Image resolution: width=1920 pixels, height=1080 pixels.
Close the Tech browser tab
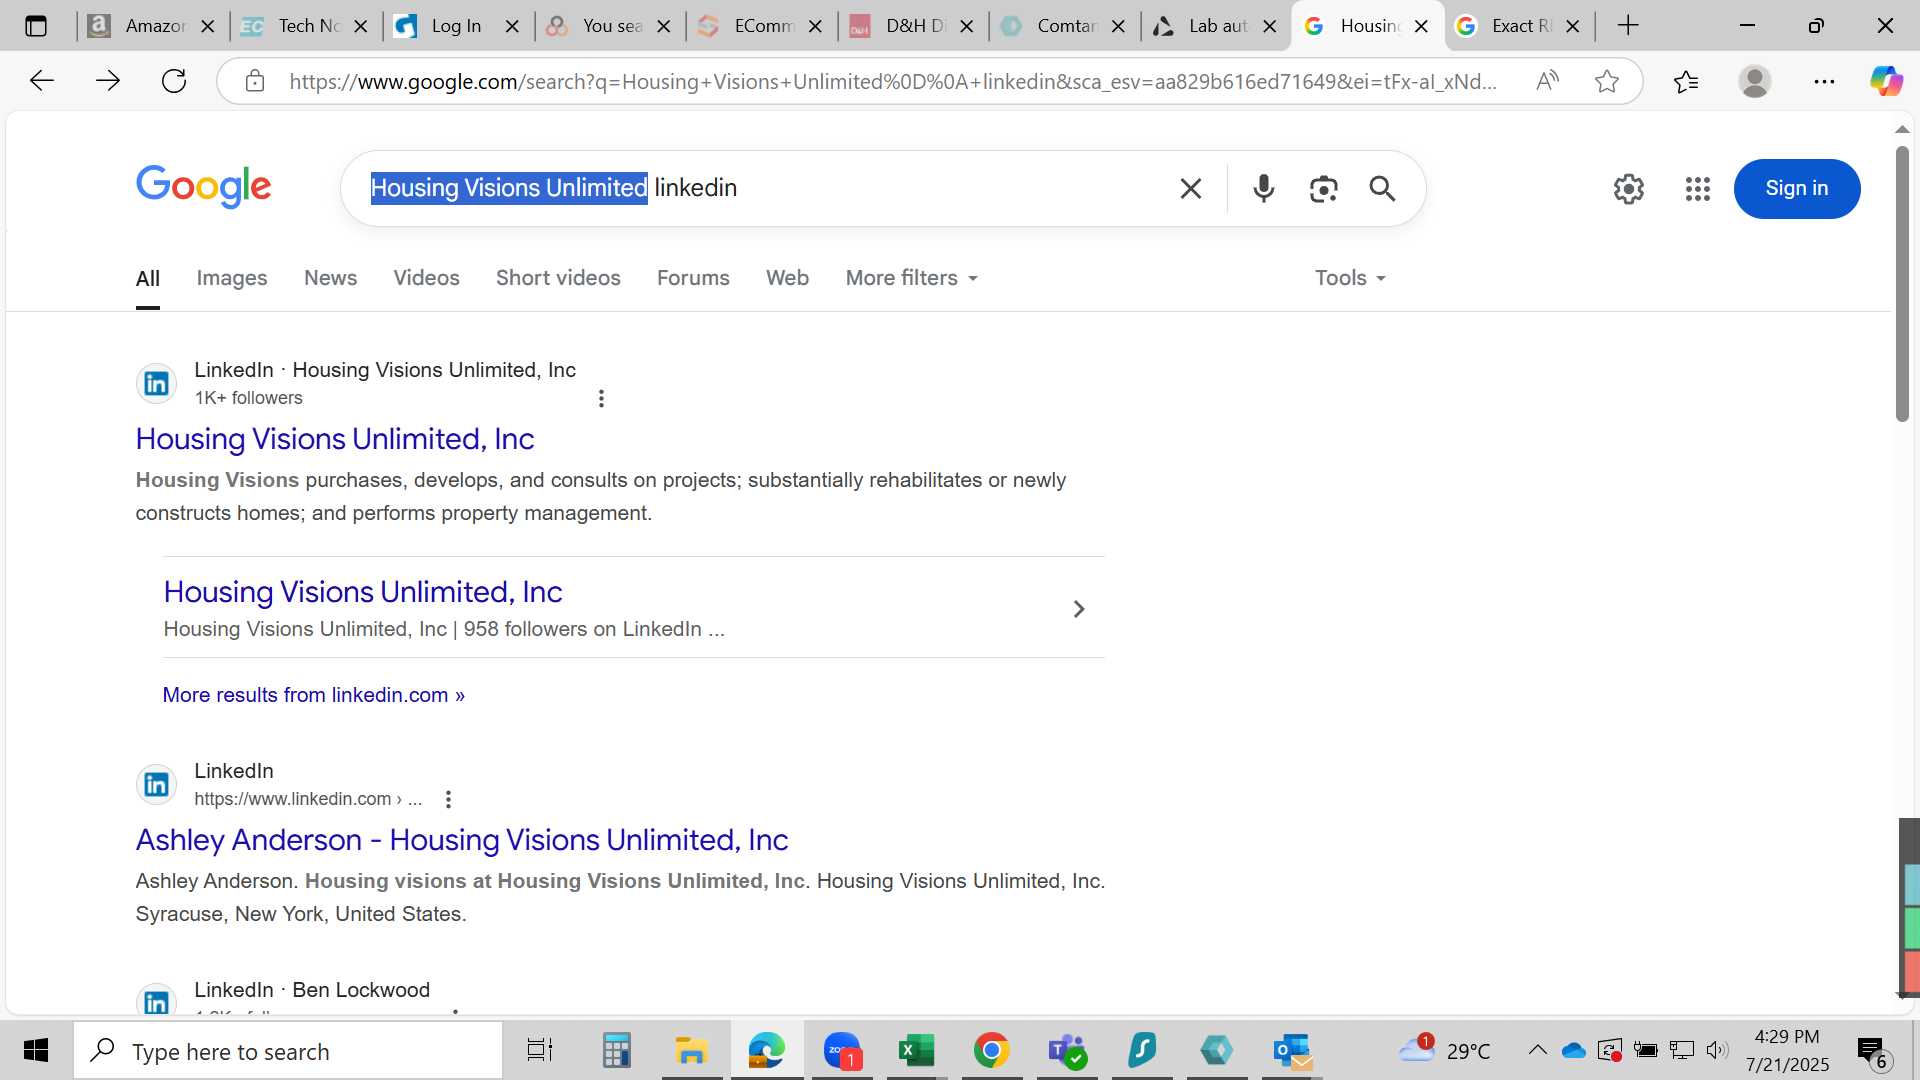pyautogui.click(x=360, y=27)
